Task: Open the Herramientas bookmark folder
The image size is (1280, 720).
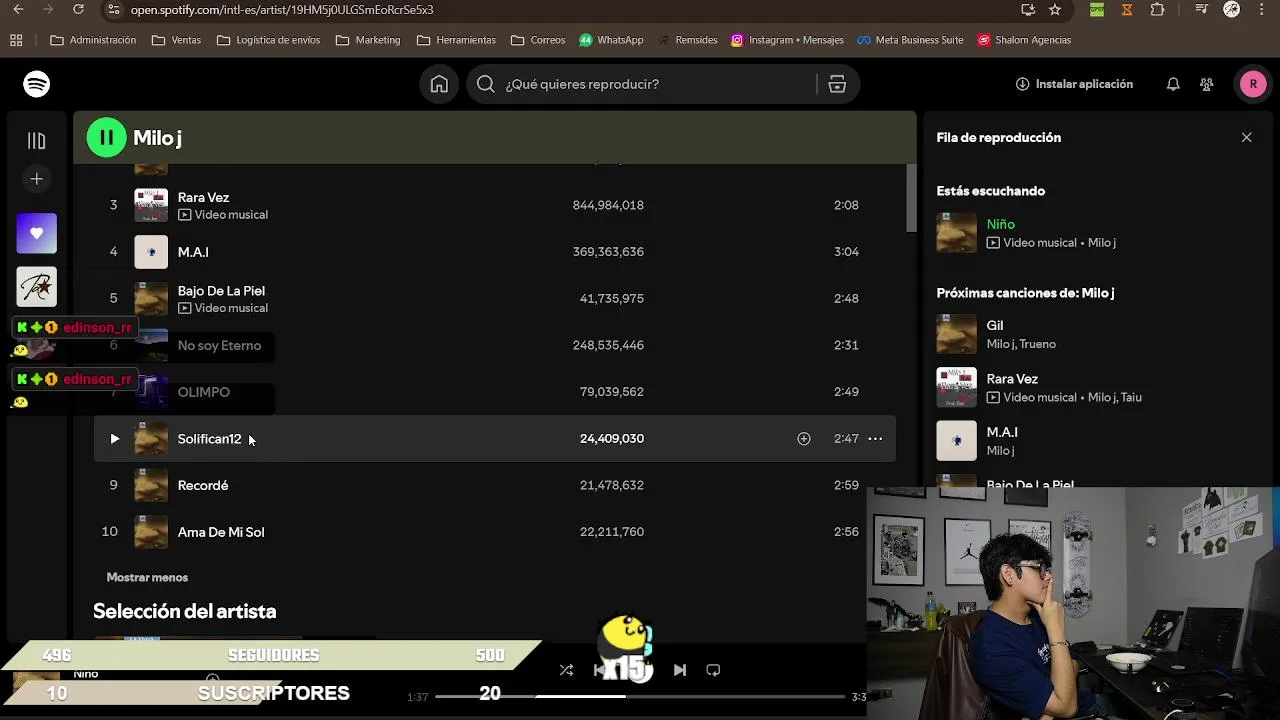Action: tap(456, 40)
